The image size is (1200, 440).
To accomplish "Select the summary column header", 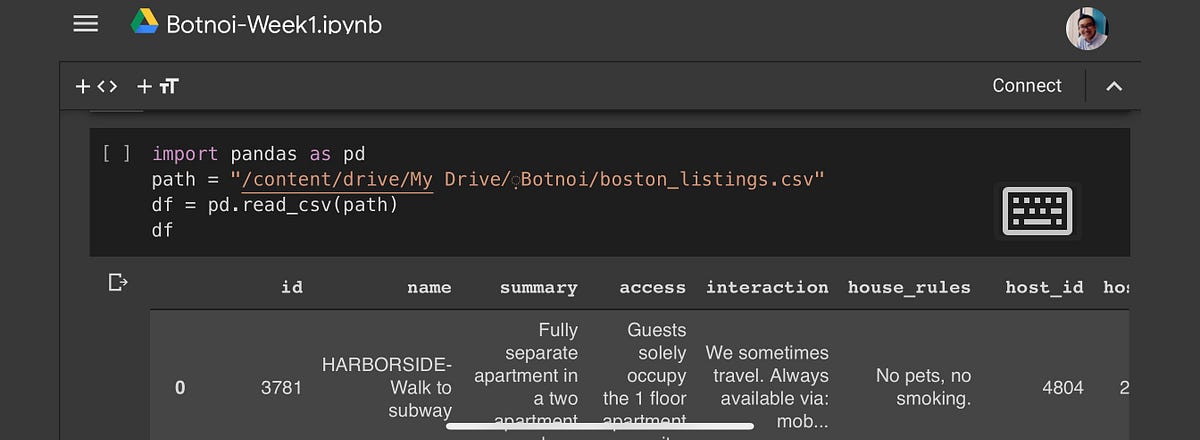I will tap(539, 288).
